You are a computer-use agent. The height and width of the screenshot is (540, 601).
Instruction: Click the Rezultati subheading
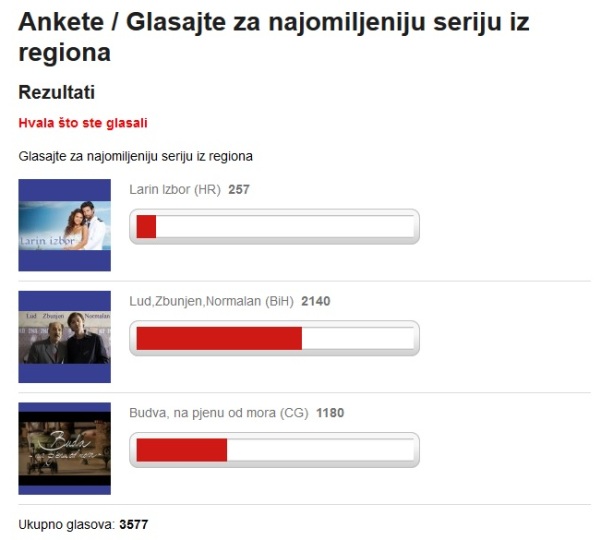pos(56,92)
